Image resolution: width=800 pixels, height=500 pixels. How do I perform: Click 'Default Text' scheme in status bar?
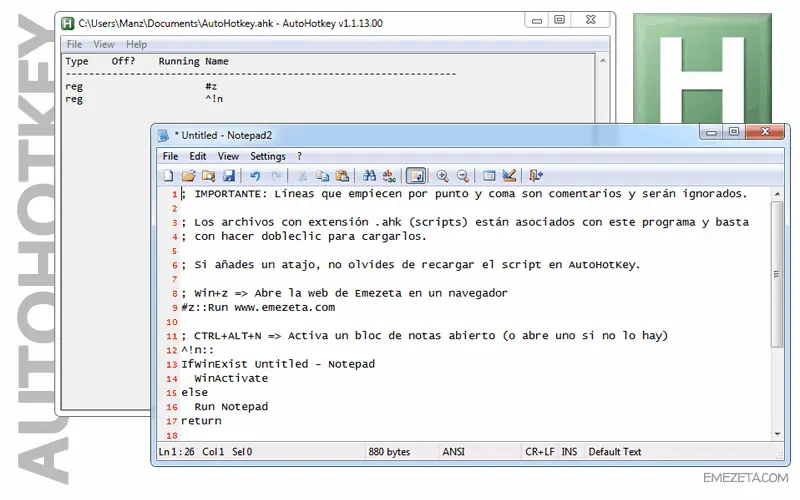[615, 452]
